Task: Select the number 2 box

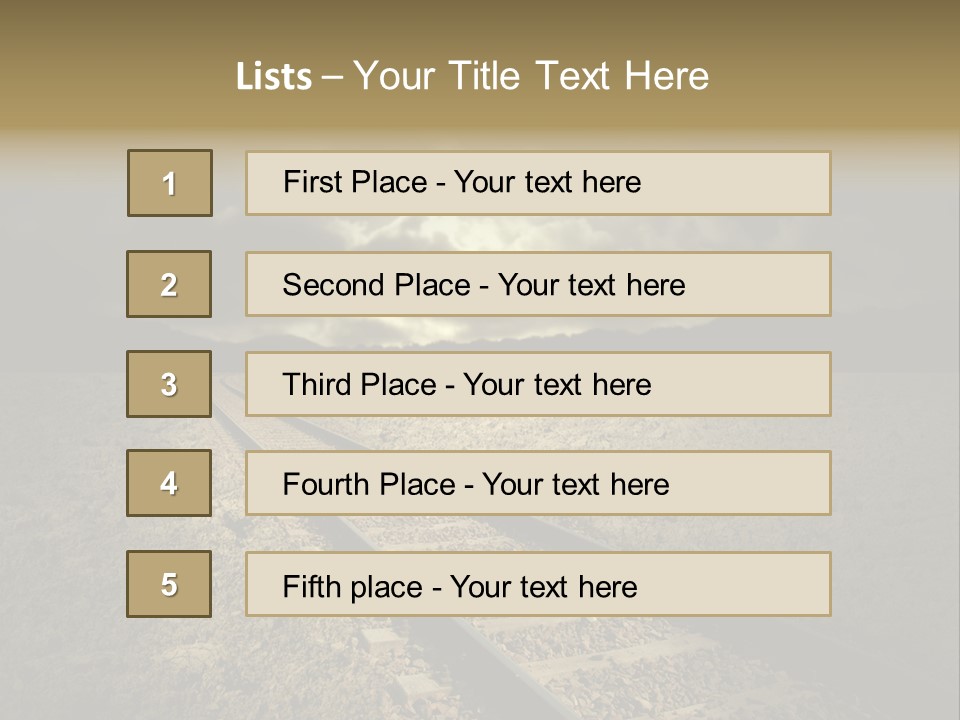Action: [169, 284]
